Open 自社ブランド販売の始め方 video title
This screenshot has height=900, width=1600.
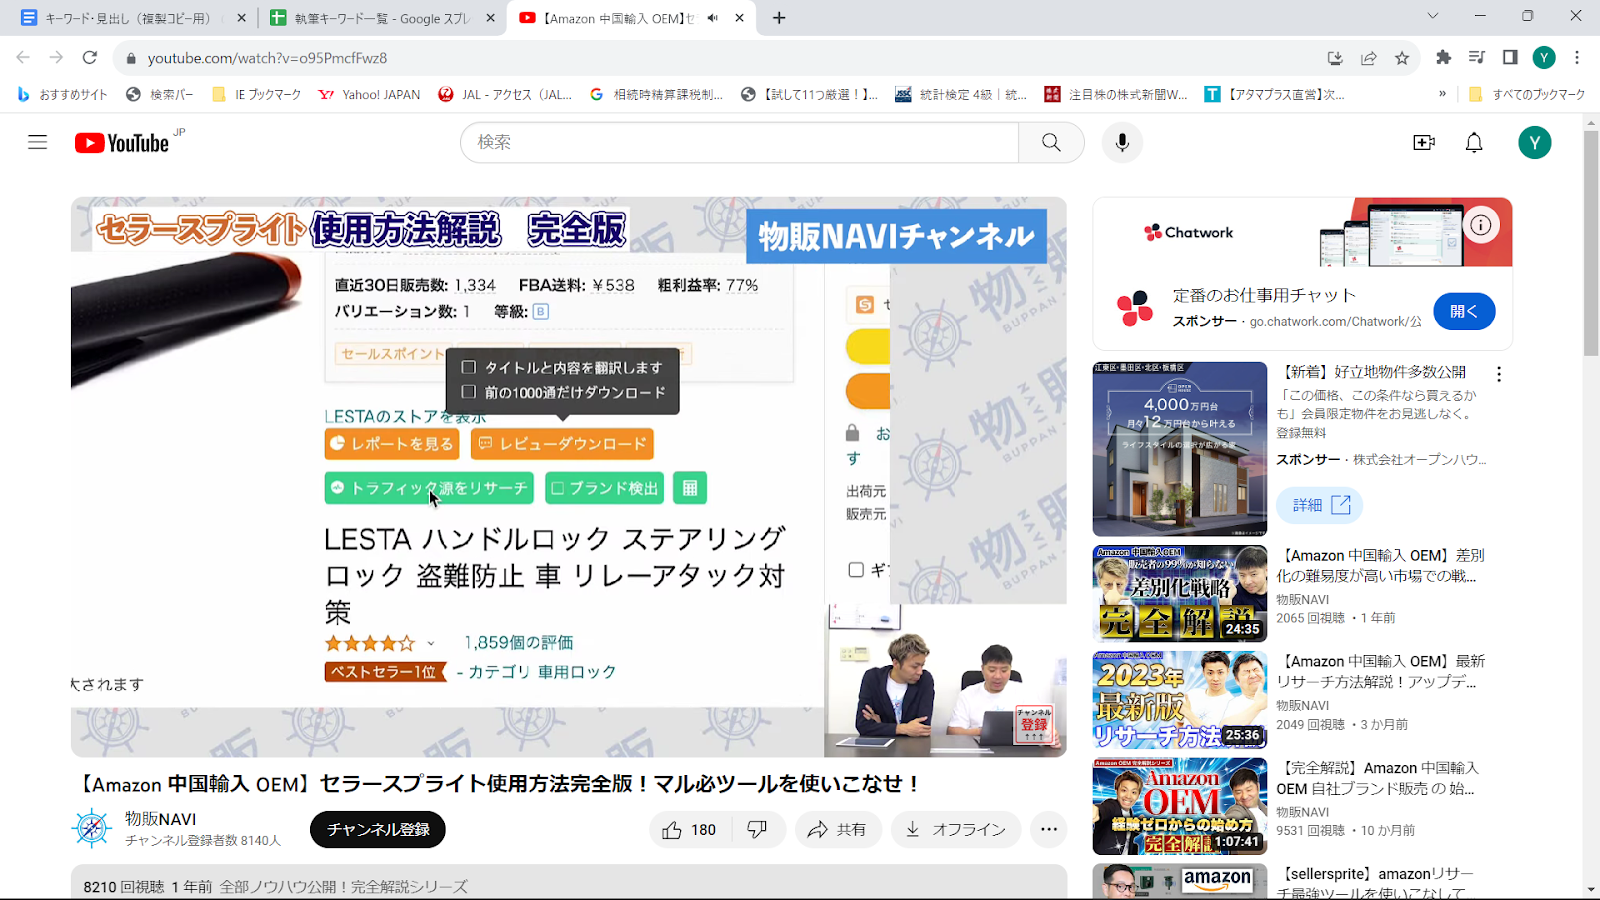pos(1378,778)
